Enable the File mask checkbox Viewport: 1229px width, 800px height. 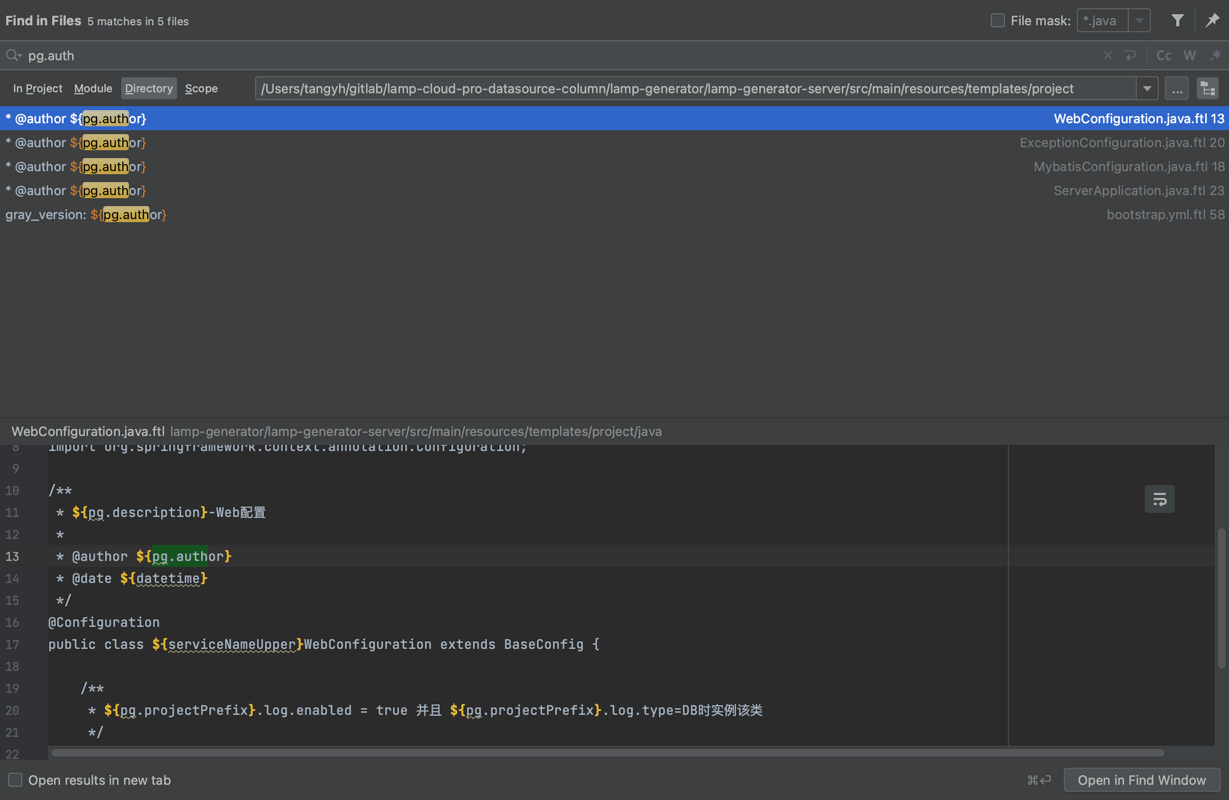click(x=997, y=20)
